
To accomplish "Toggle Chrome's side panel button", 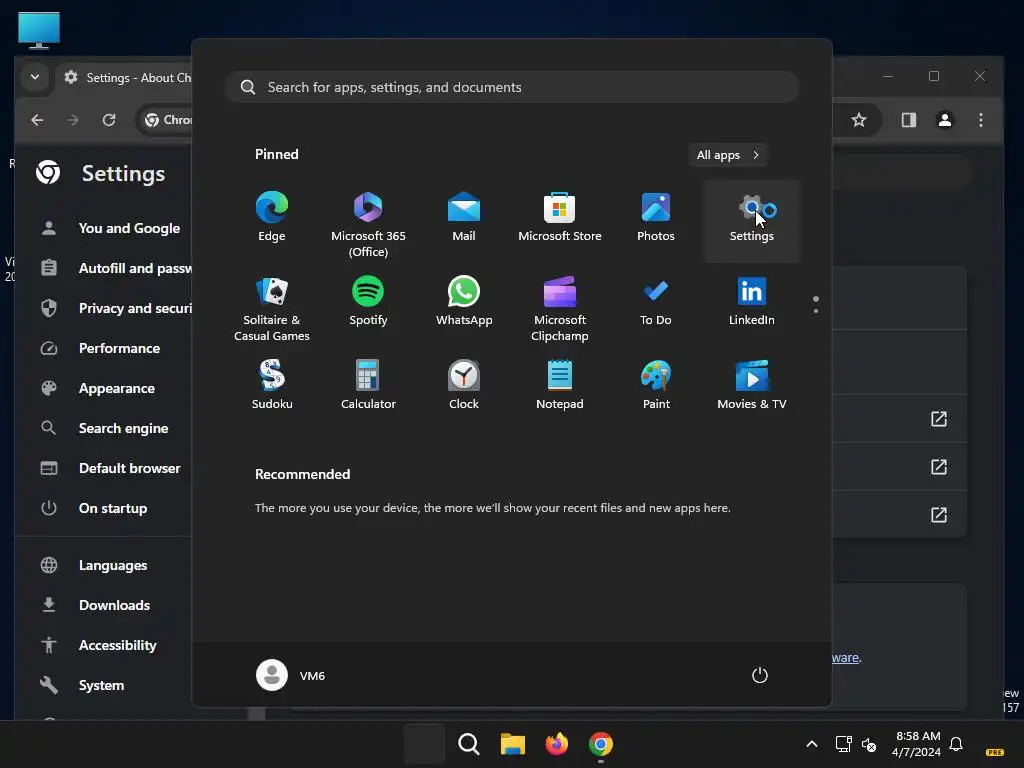I will [x=908, y=120].
